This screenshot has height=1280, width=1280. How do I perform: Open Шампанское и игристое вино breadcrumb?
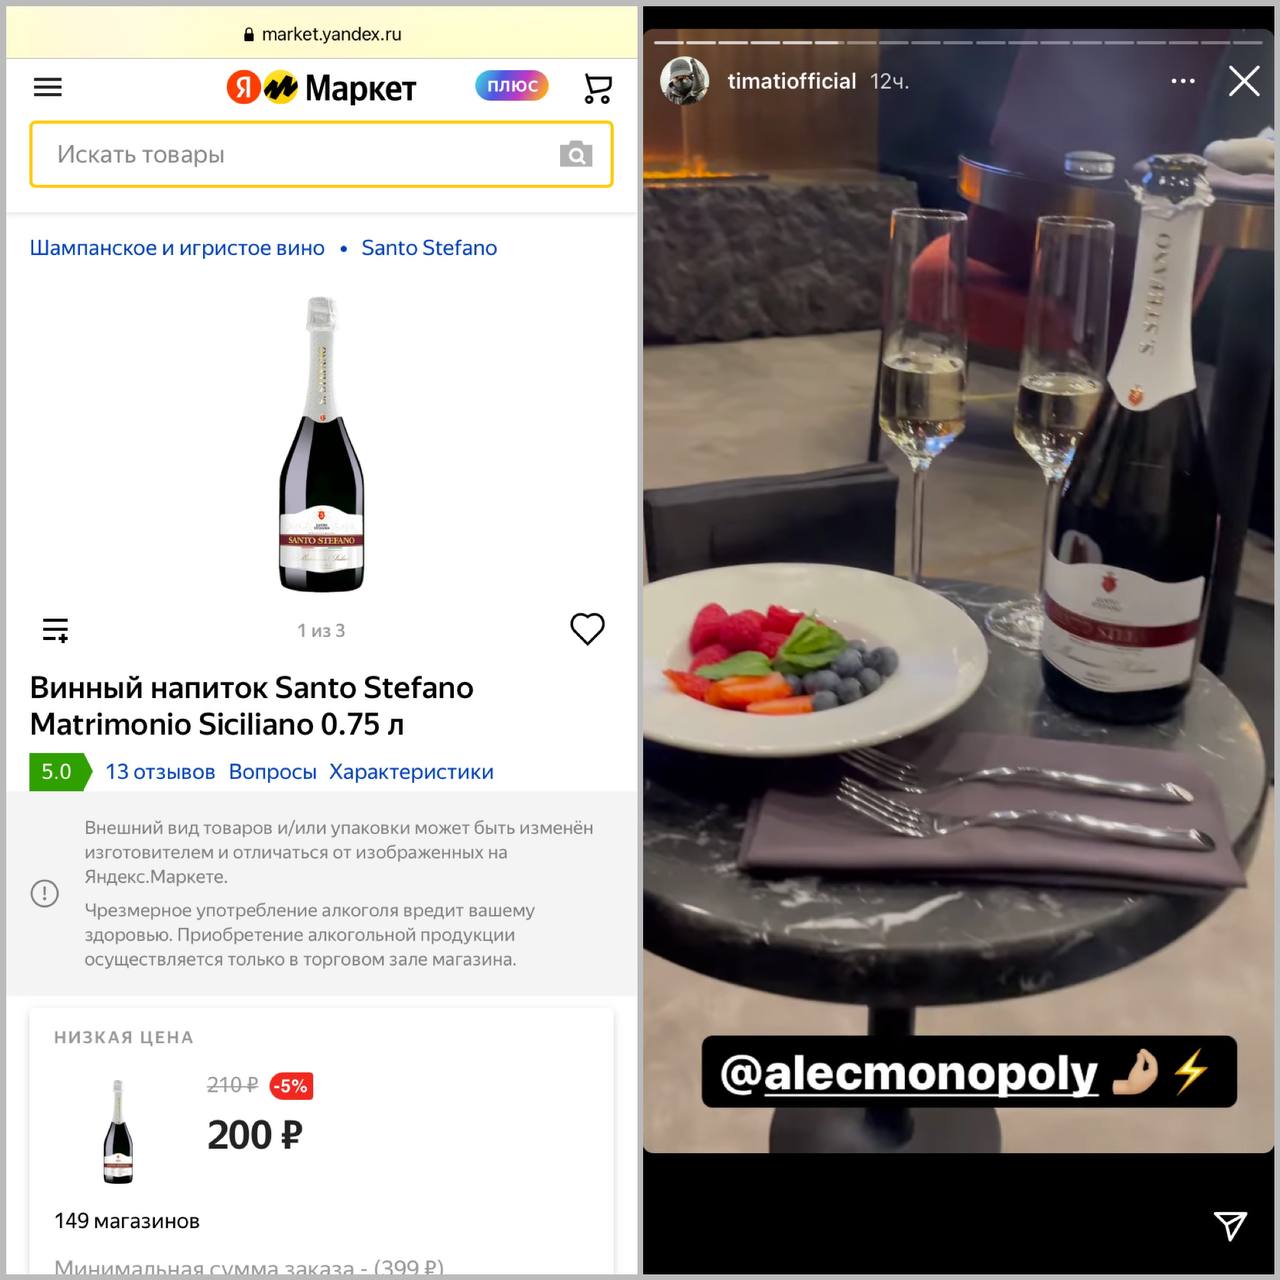pos(177,248)
